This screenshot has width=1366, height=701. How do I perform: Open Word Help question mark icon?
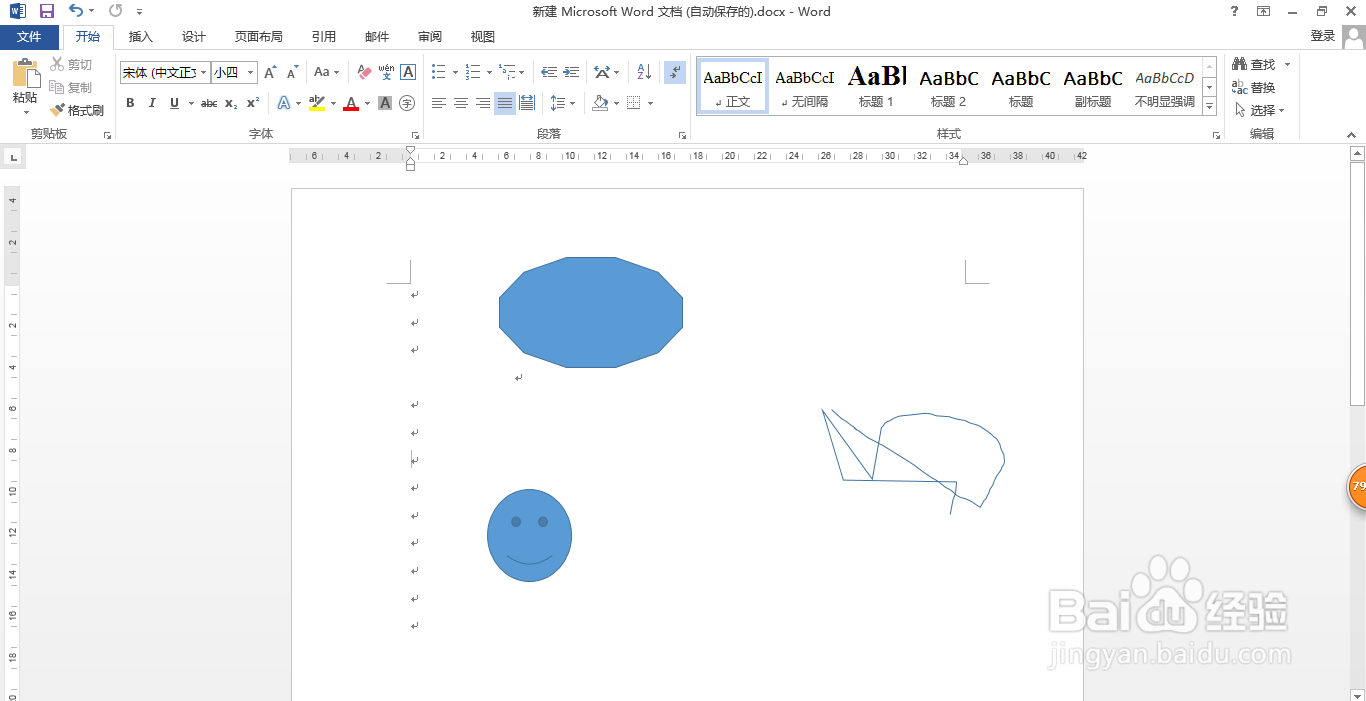click(x=1234, y=11)
